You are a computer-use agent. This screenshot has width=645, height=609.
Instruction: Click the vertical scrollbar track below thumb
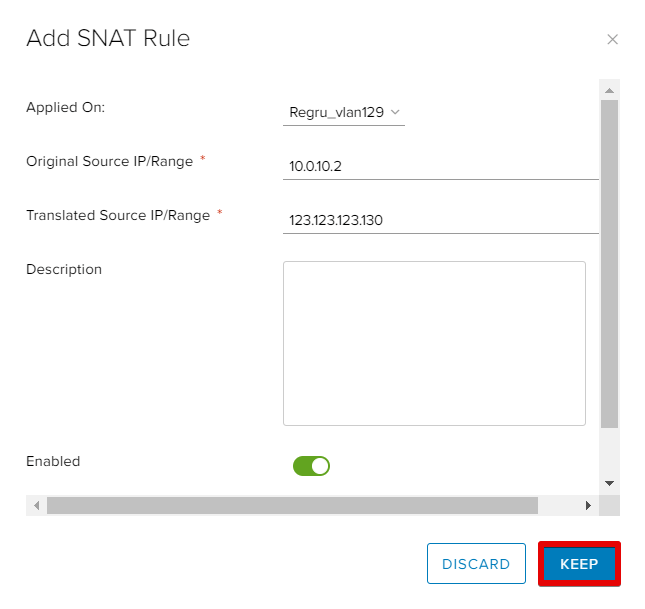point(610,452)
